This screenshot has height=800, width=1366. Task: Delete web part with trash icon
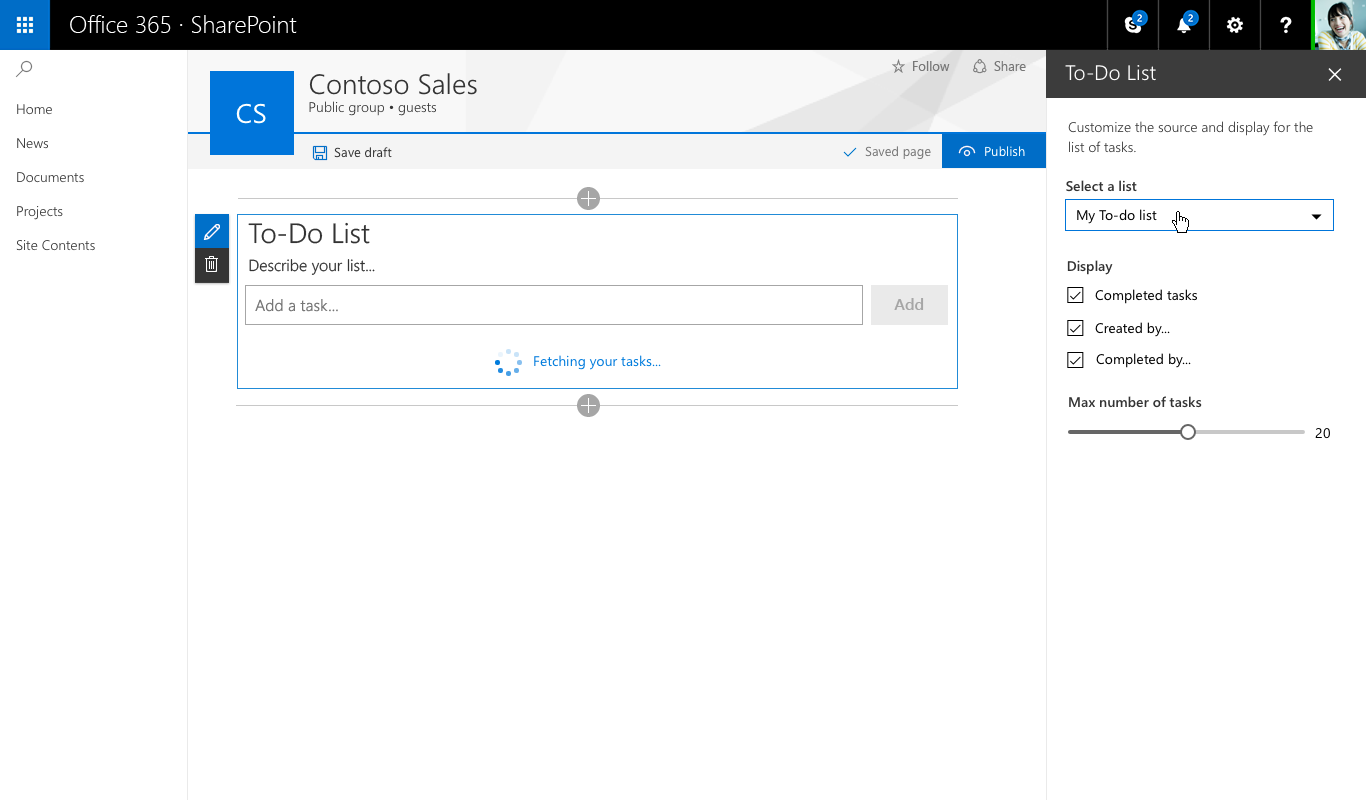[212, 265]
